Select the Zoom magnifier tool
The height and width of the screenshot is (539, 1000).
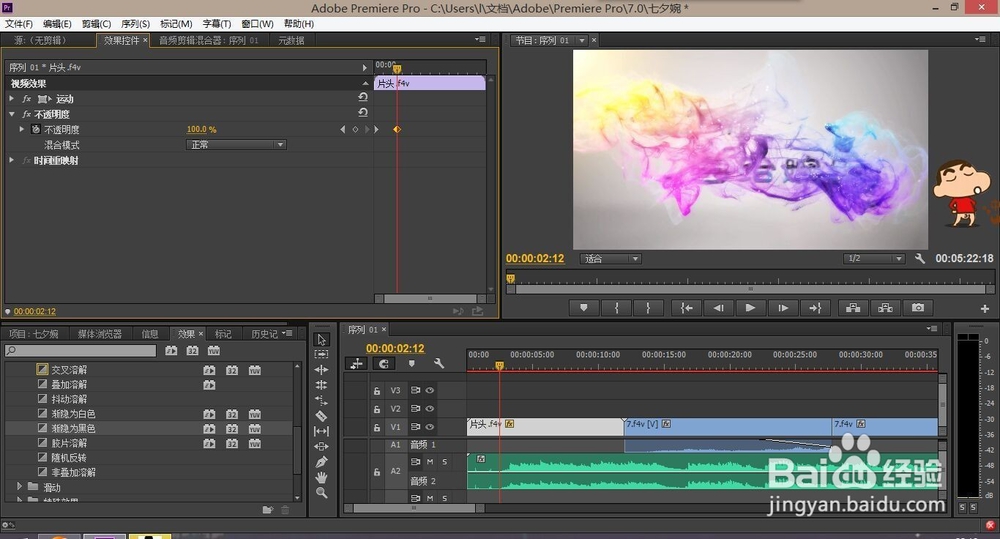tap(321, 492)
